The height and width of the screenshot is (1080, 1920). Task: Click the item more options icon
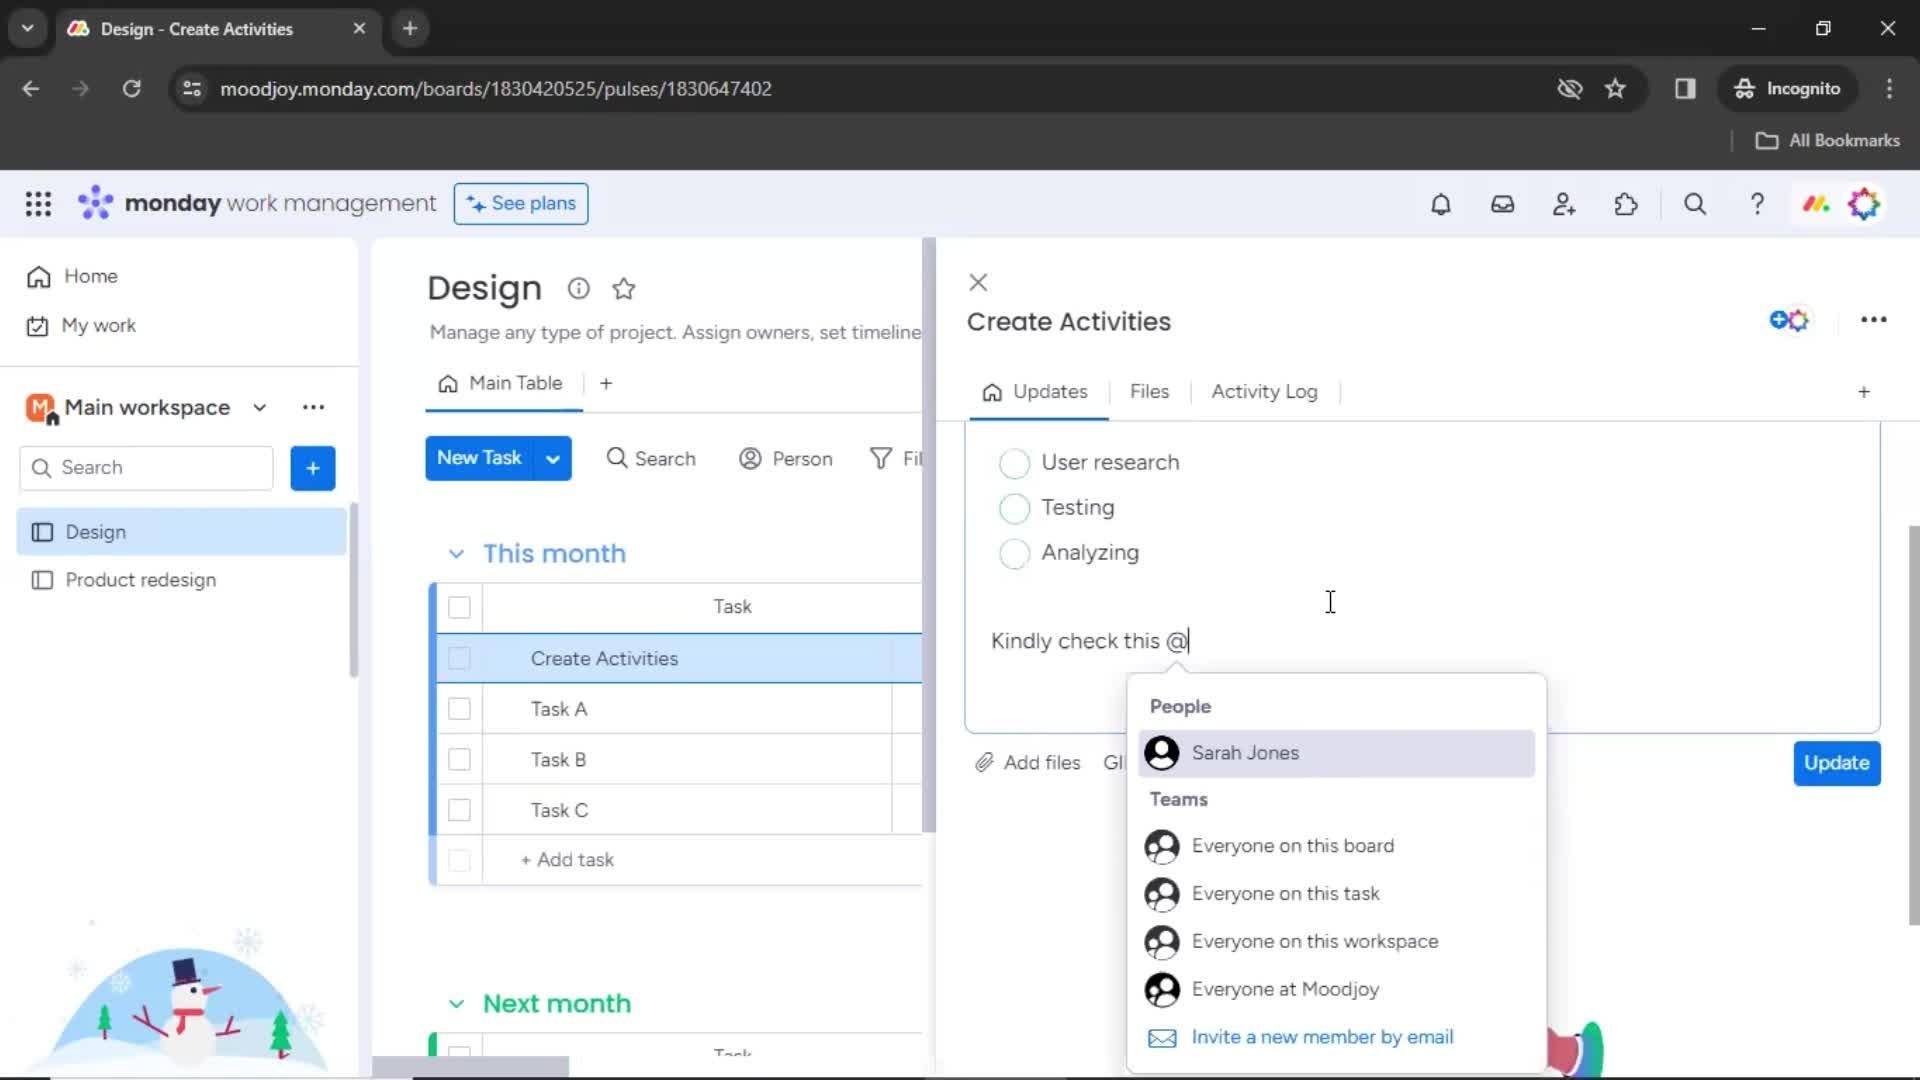1874,320
